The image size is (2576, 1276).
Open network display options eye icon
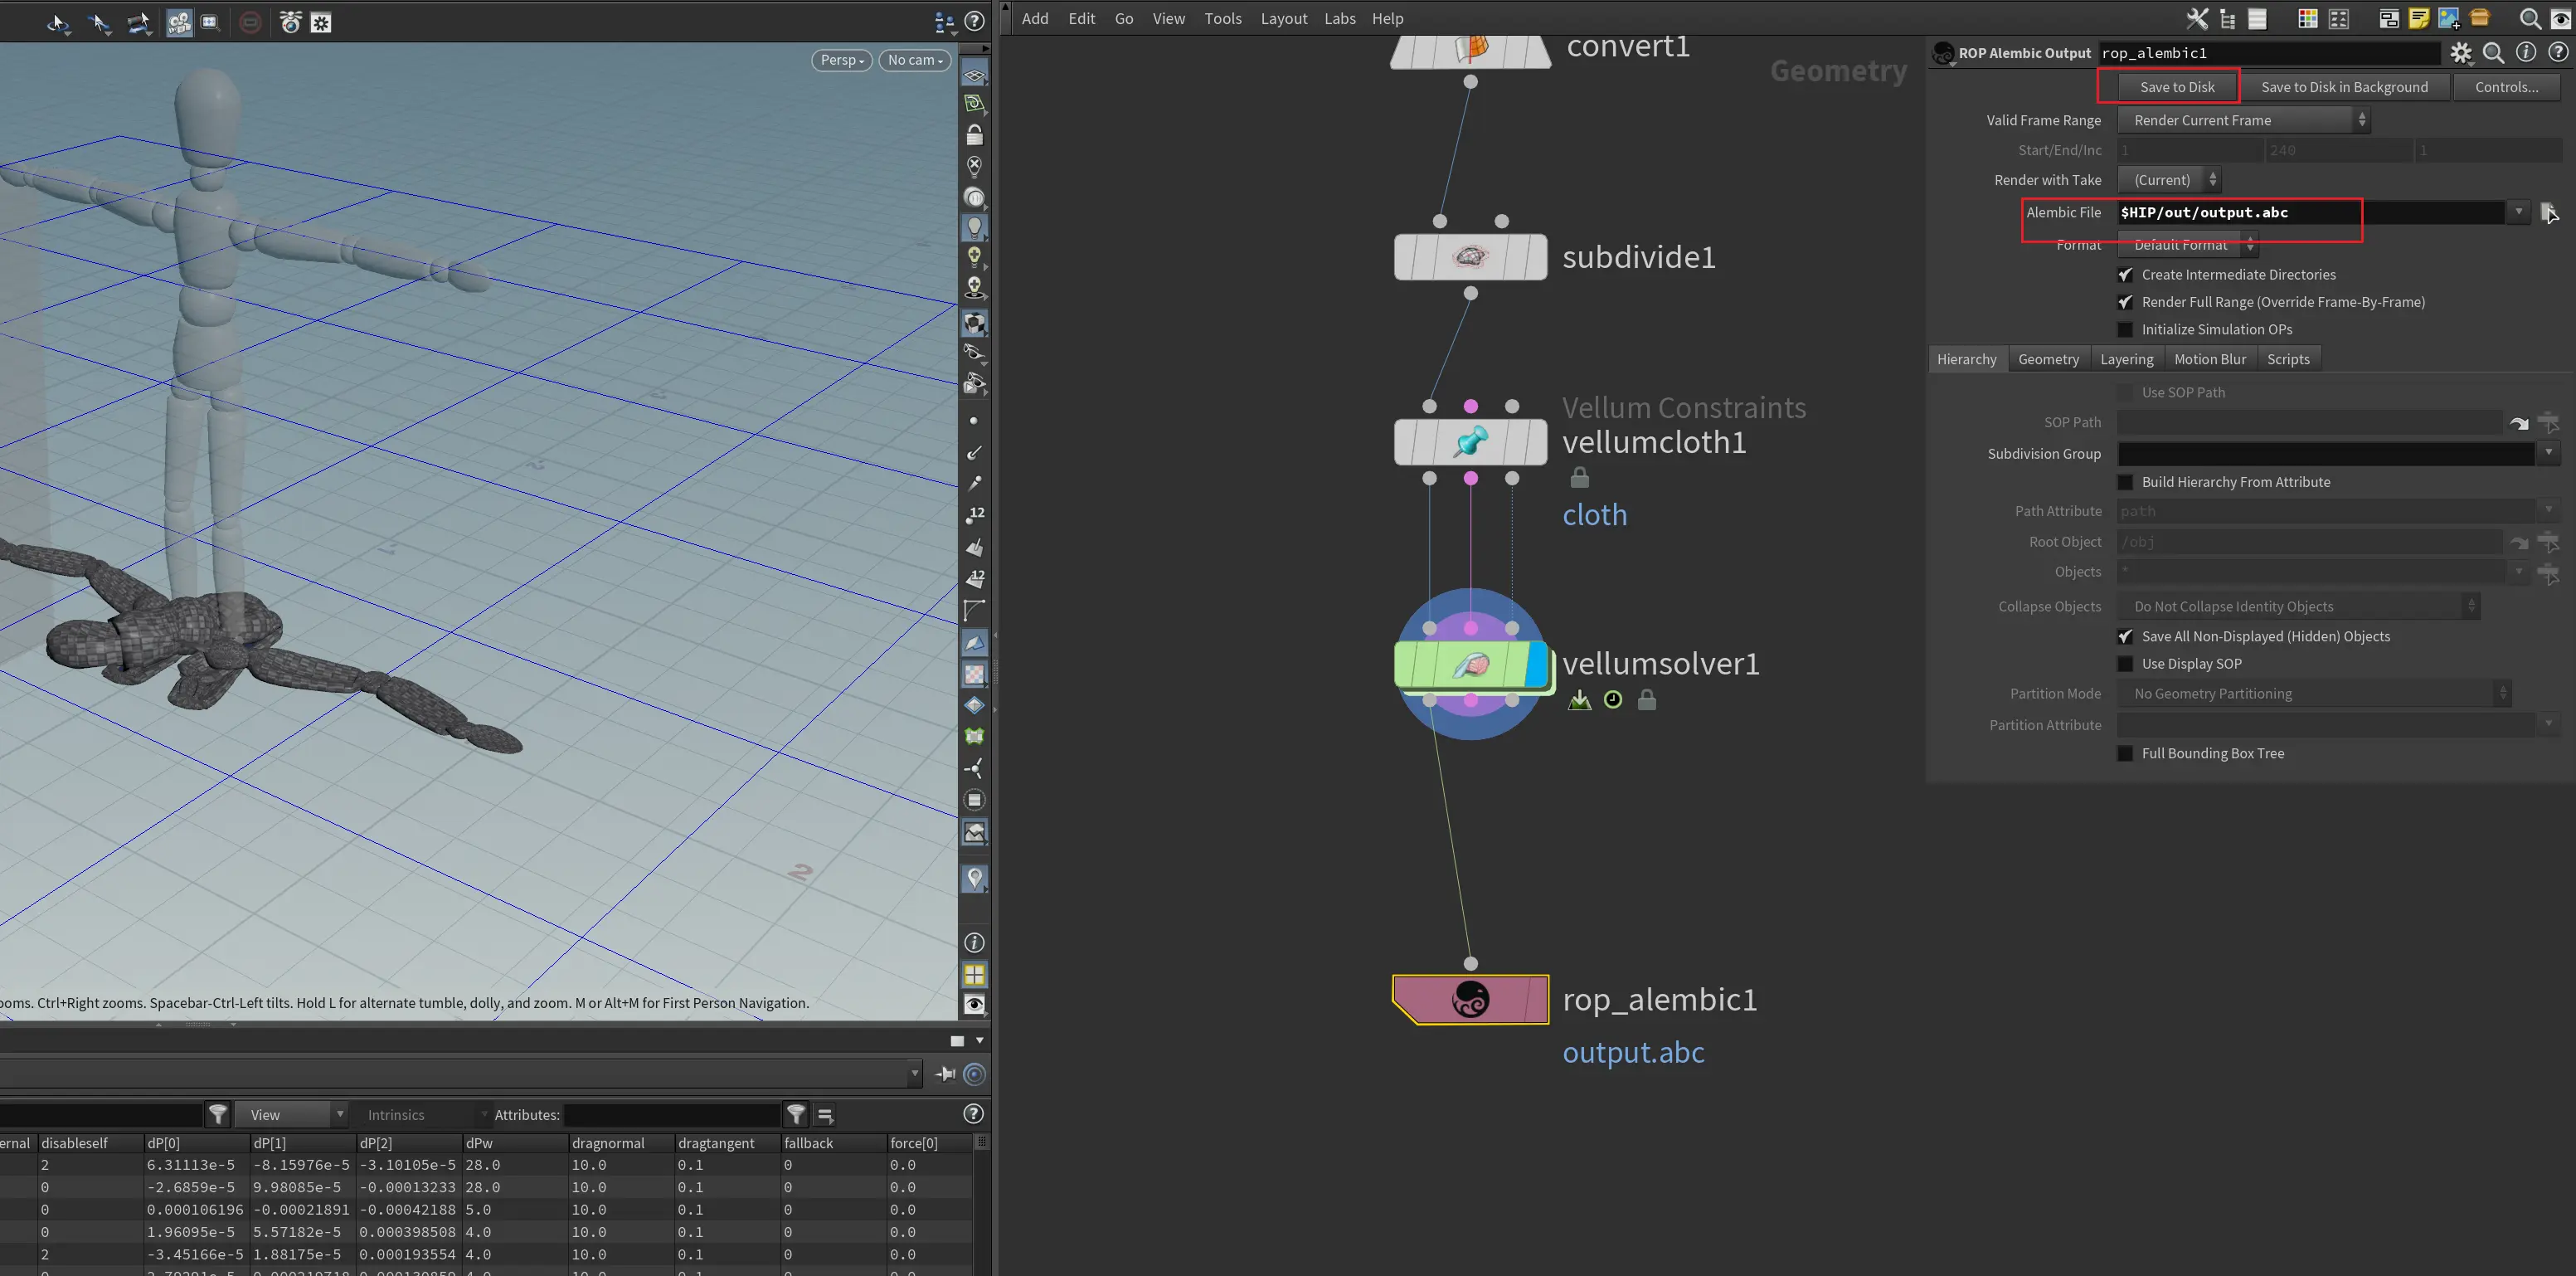[x=2561, y=19]
